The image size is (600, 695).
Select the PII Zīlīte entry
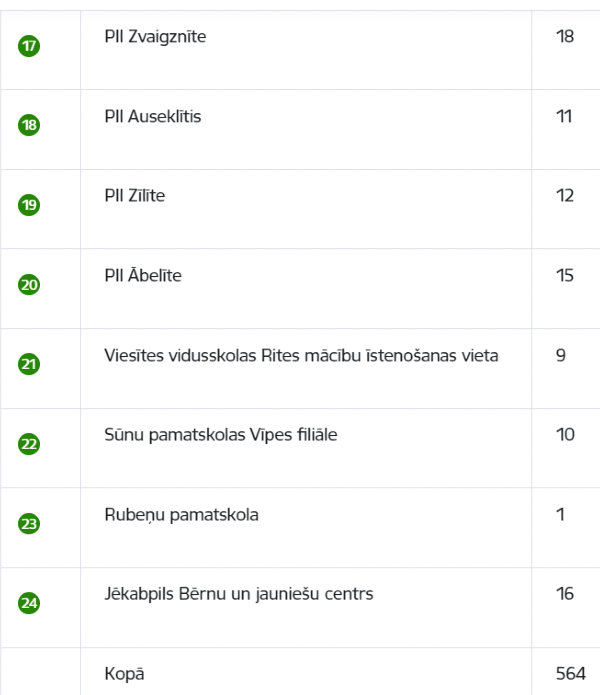pyautogui.click(x=135, y=195)
